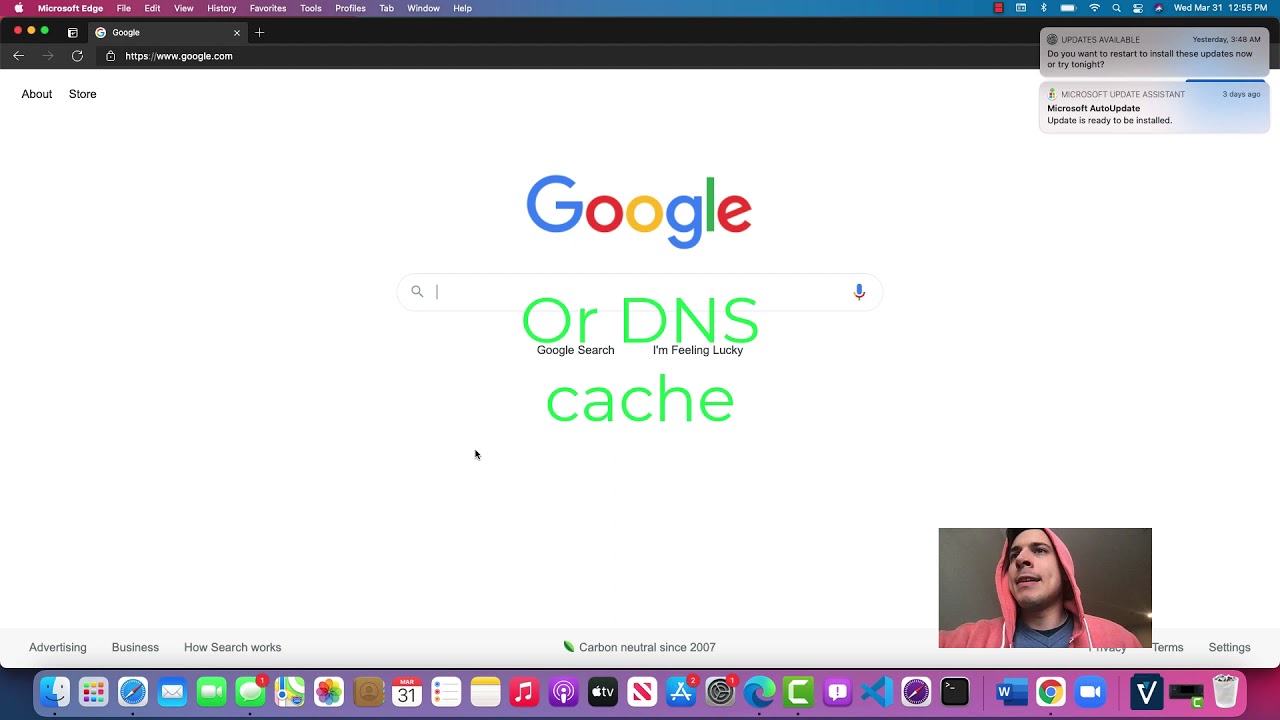Open Photos from the dock
The image size is (1280, 720).
click(x=329, y=691)
